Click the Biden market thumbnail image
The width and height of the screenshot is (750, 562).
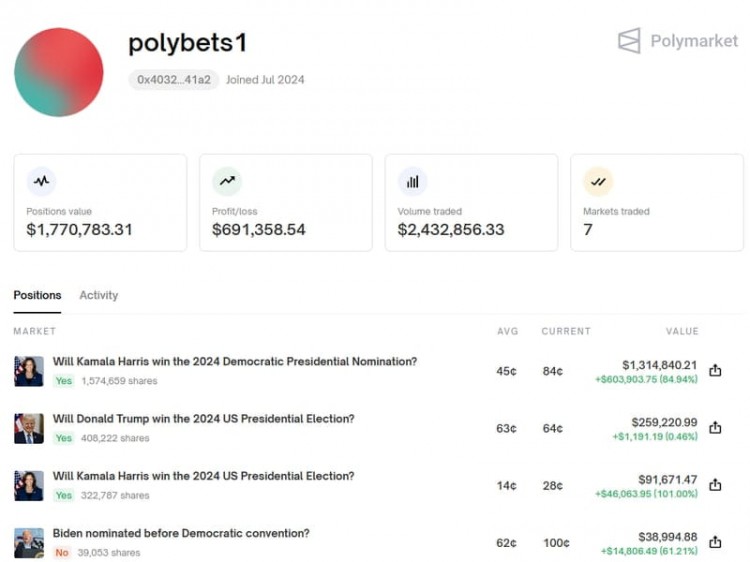click(29, 543)
